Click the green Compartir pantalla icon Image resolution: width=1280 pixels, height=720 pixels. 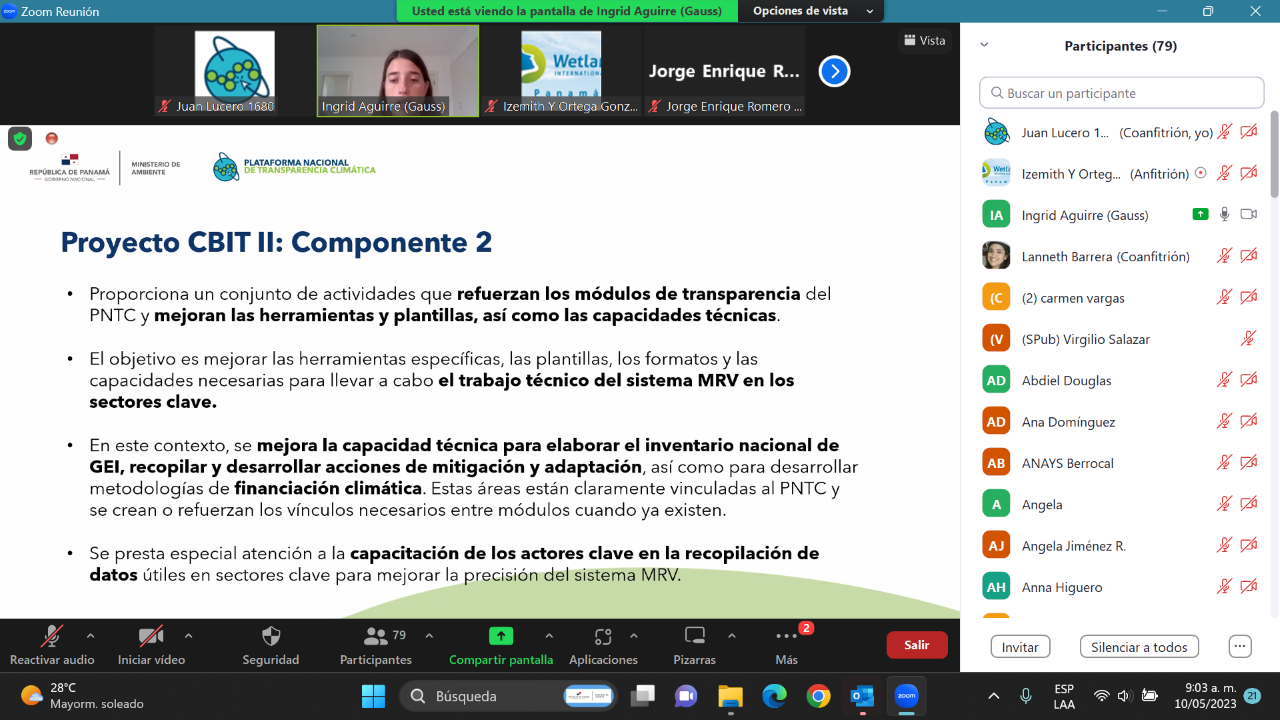pos(501,636)
